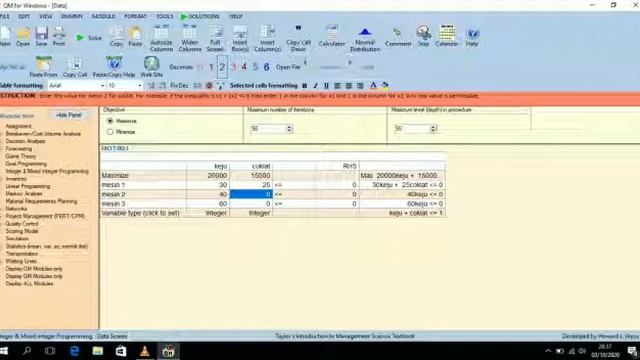Open the Tools menu
This screenshot has height=360, width=640.
[165, 16]
